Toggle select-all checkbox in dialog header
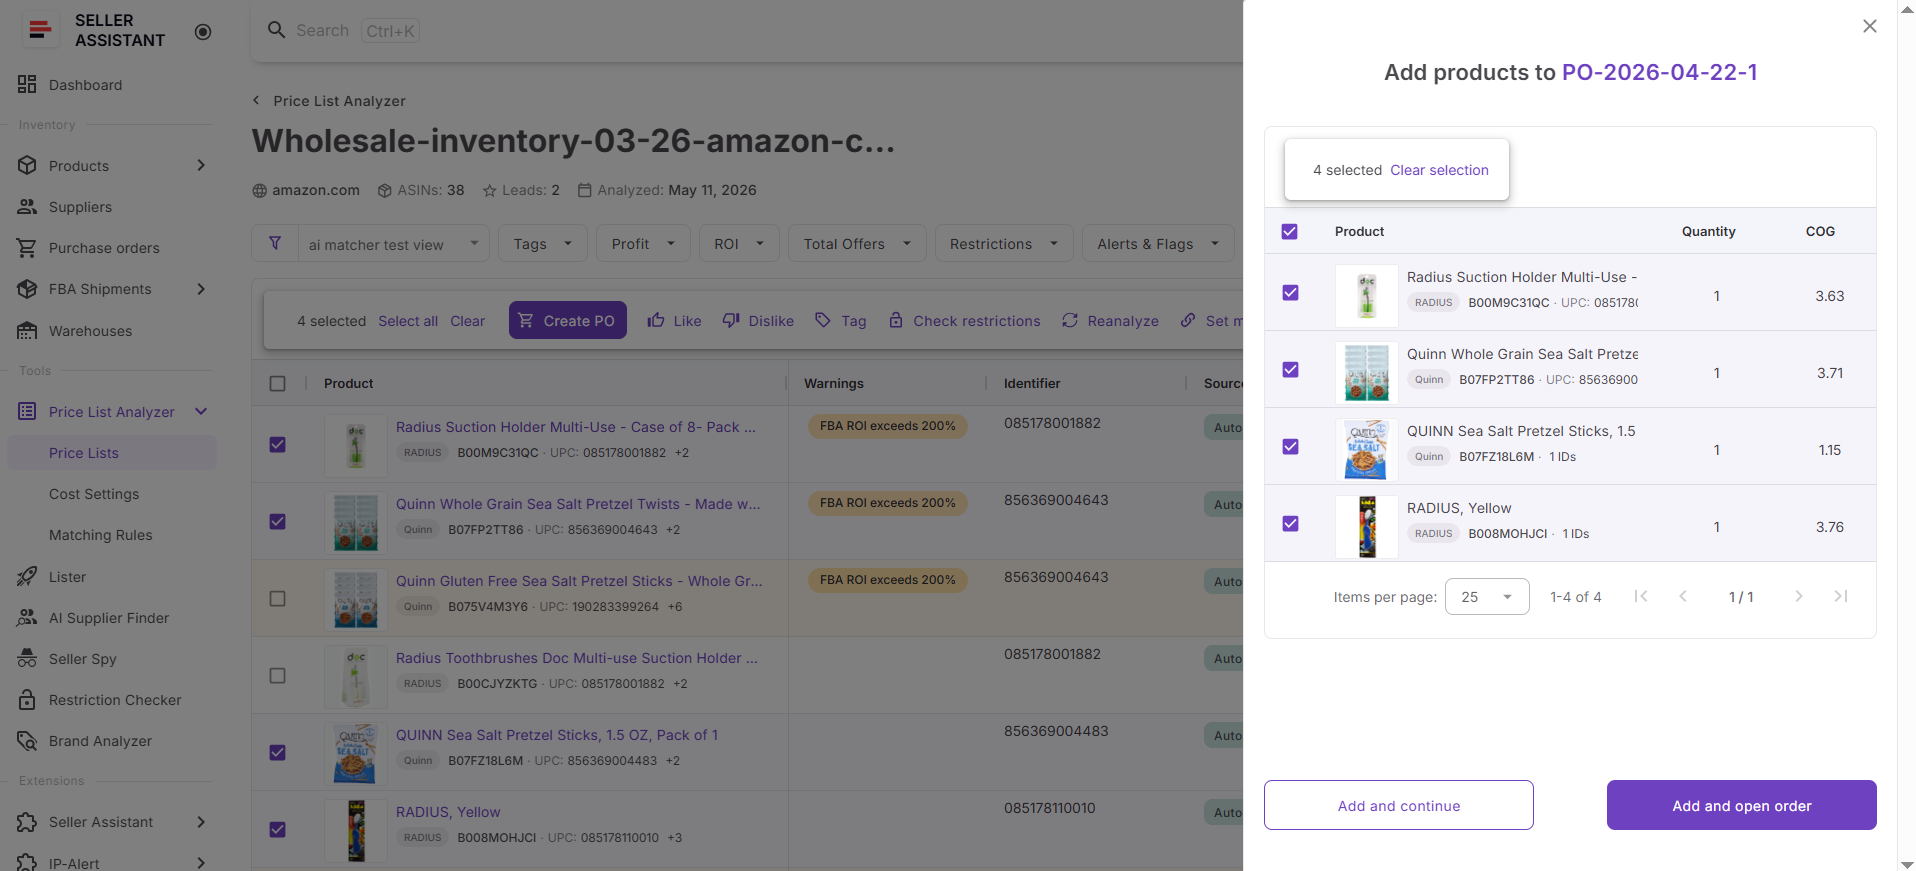1916x871 pixels. pyautogui.click(x=1290, y=231)
